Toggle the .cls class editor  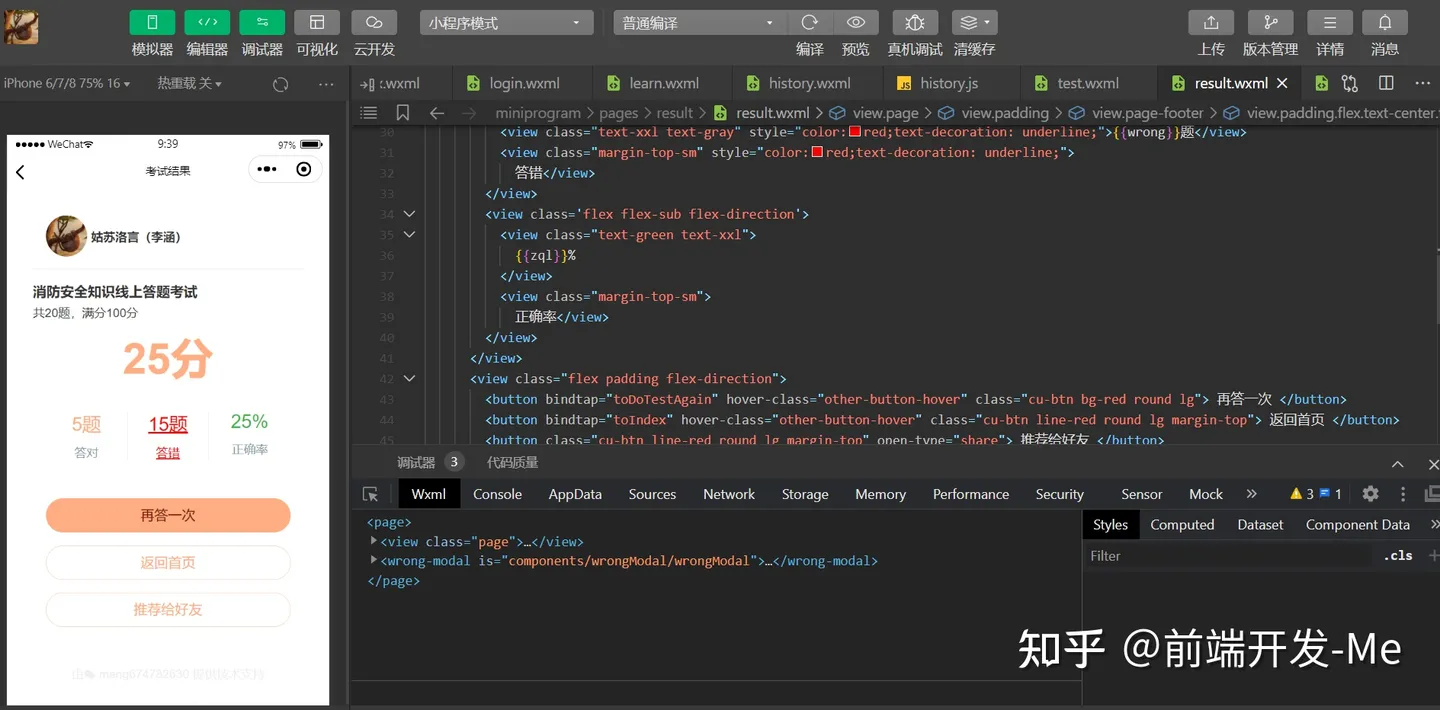pyautogui.click(x=1398, y=556)
